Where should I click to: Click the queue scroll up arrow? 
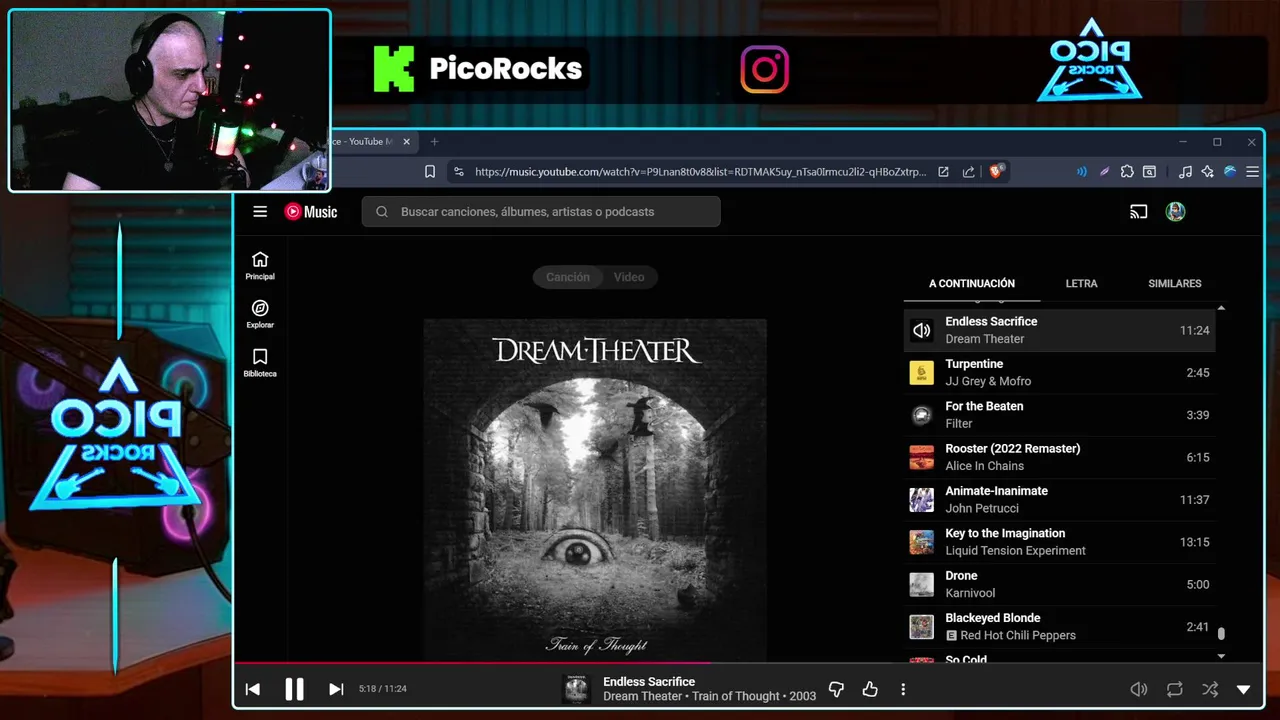tap(1221, 307)
